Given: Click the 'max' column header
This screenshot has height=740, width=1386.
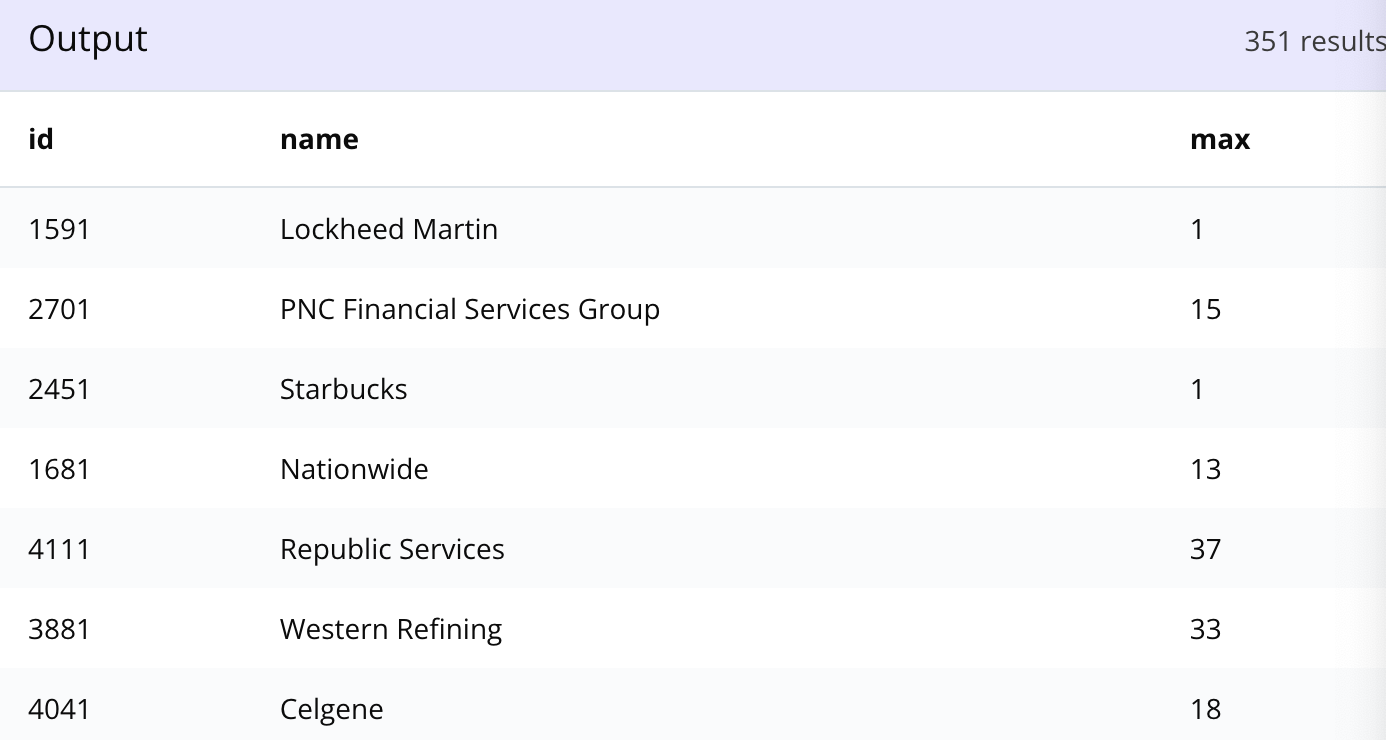Looking at the screenshot, I should (1220, 139).
